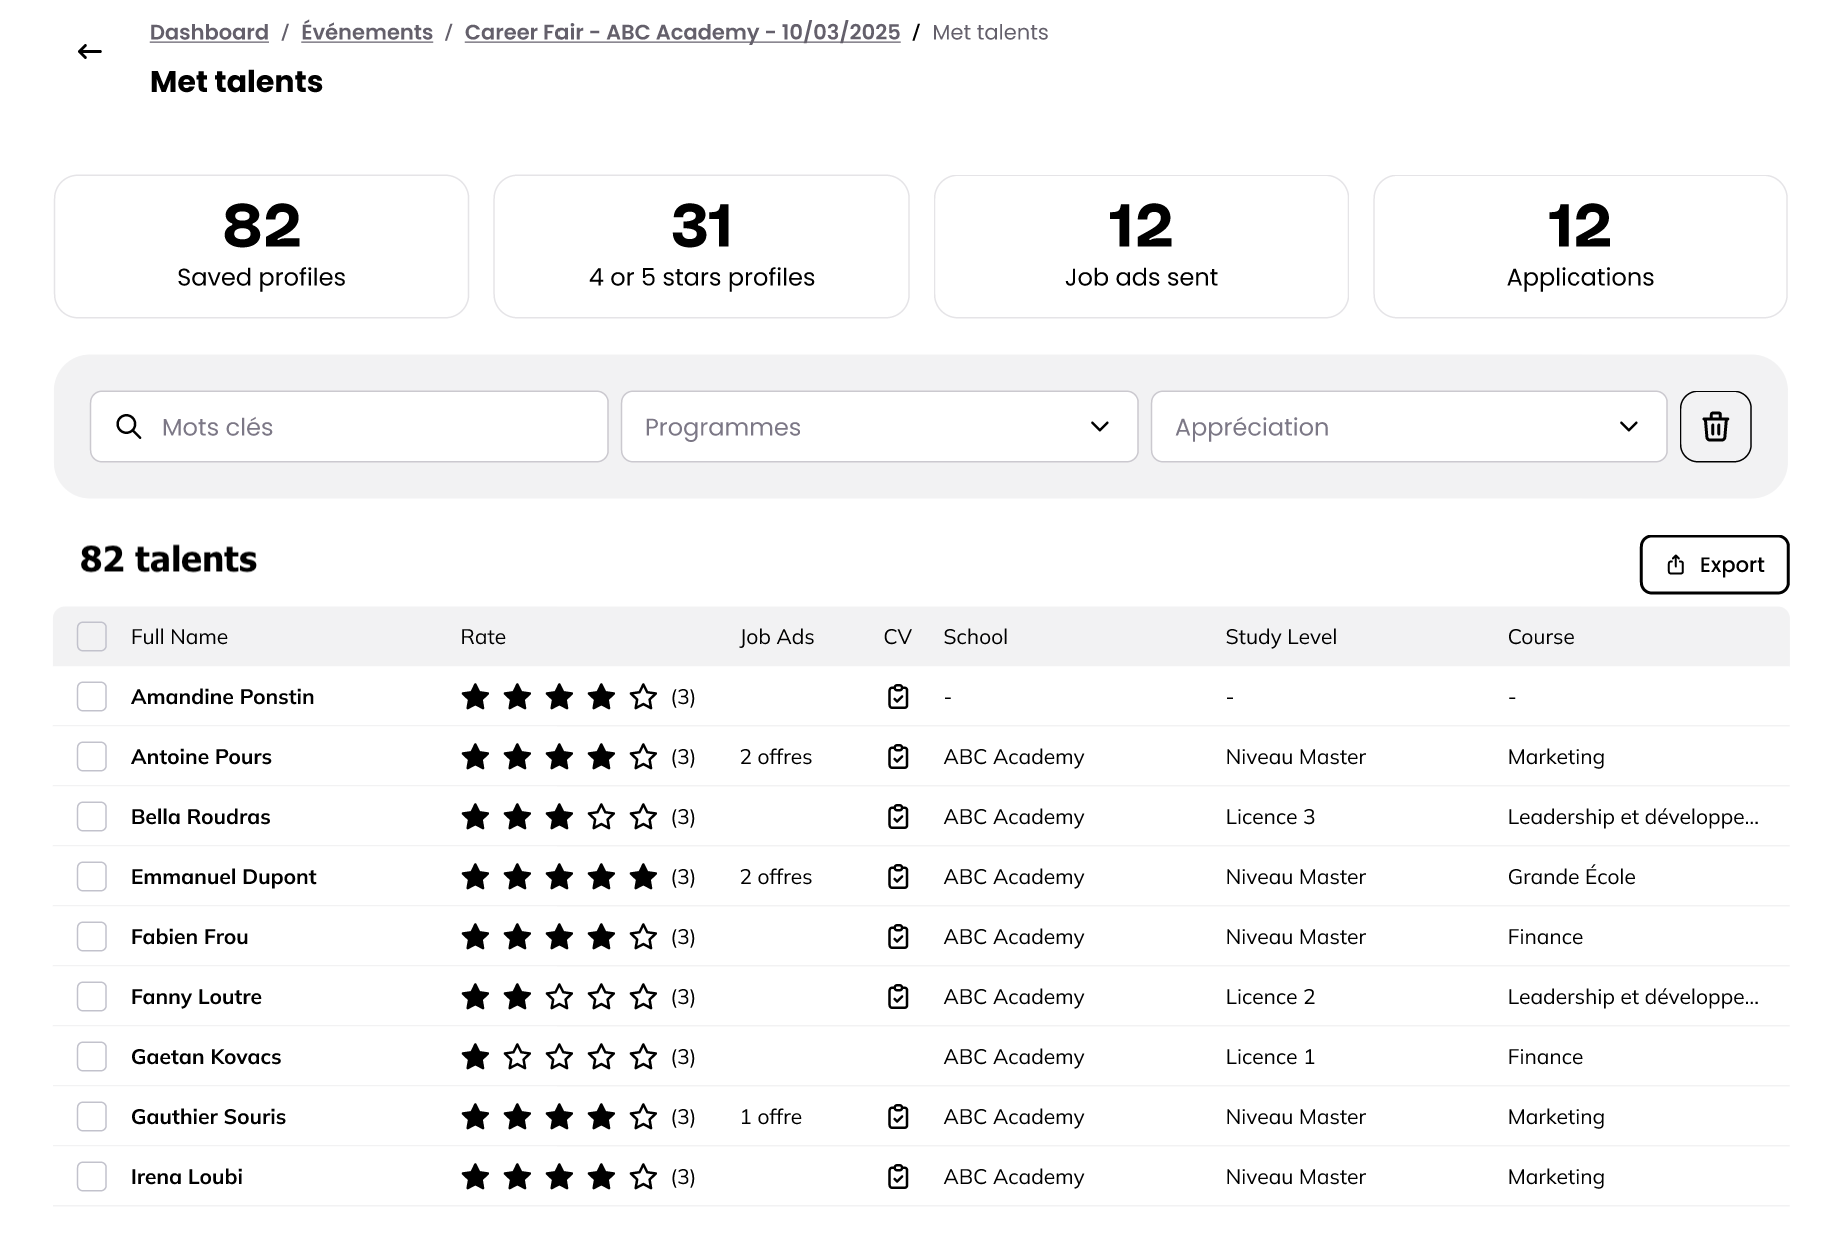The width and height of the screenshot is (1827, 1239).
Task: Click the Export button
Action: tap(1714, 565)
